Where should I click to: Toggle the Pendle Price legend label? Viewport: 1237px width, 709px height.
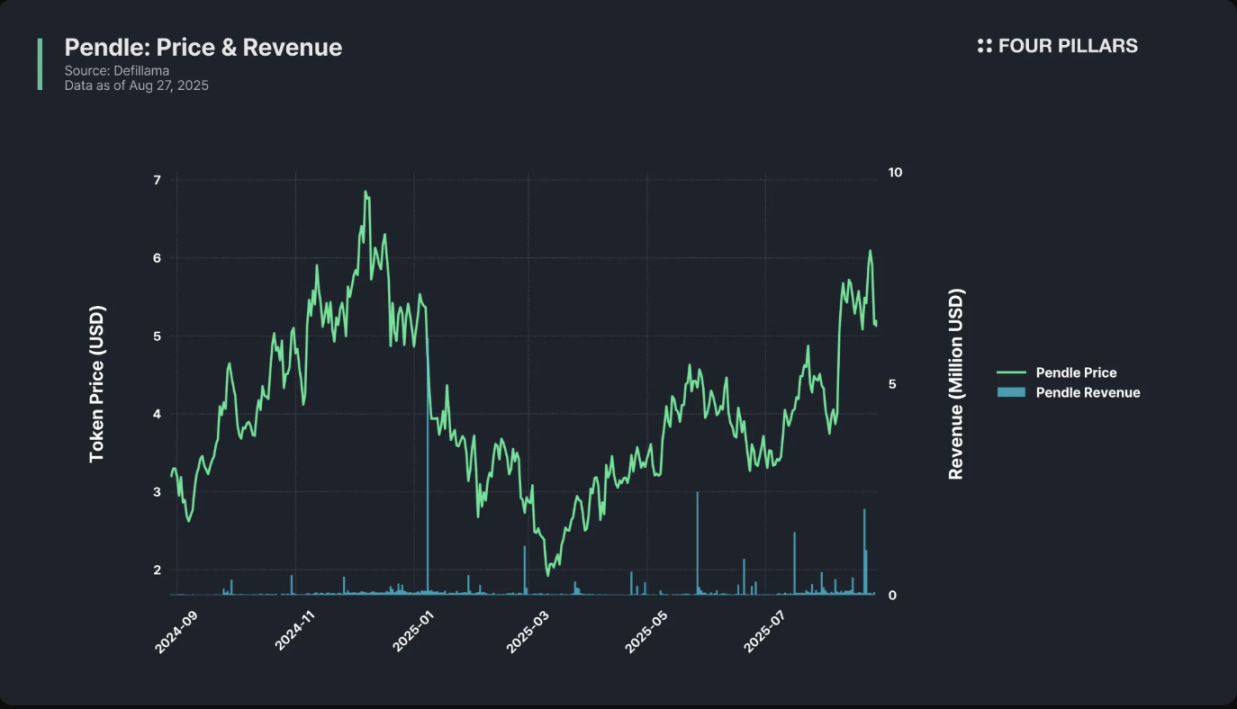[1076, 373]
